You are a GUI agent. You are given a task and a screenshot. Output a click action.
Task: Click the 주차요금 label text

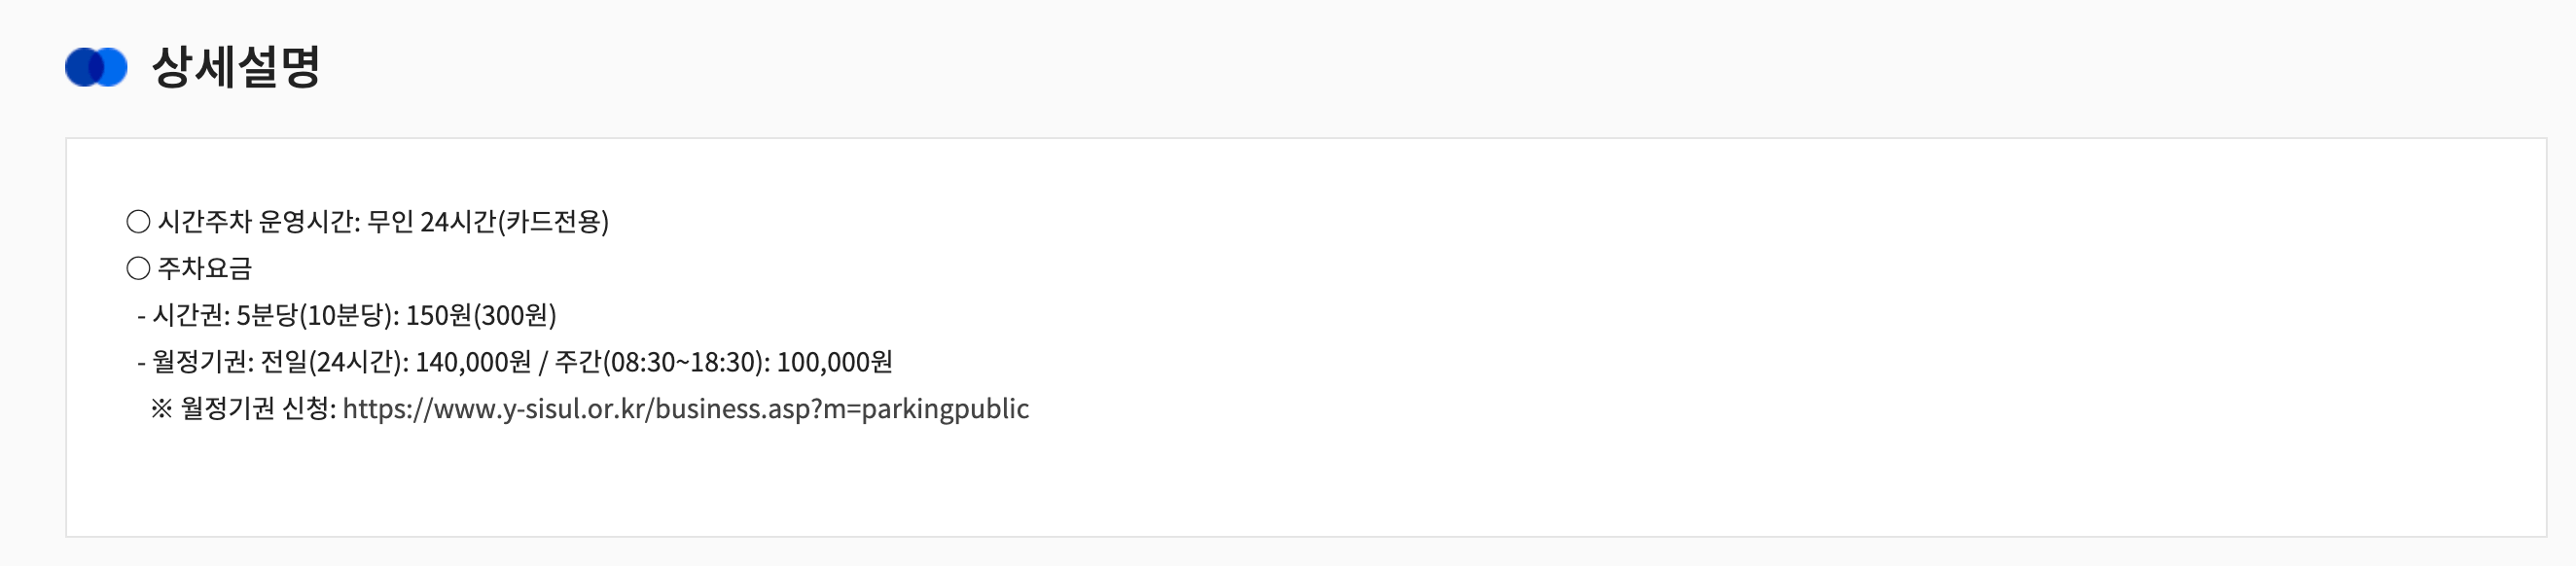[x=205, y=268]
